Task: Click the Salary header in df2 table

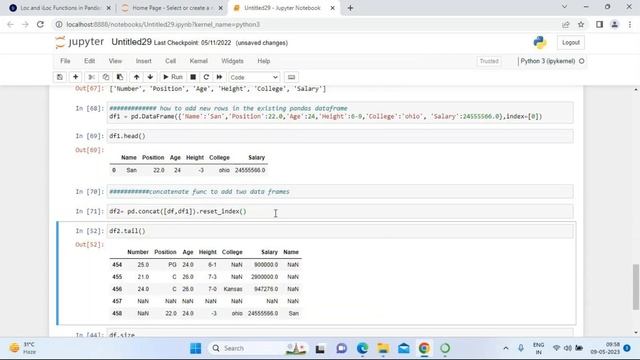Action: point(269,252)
